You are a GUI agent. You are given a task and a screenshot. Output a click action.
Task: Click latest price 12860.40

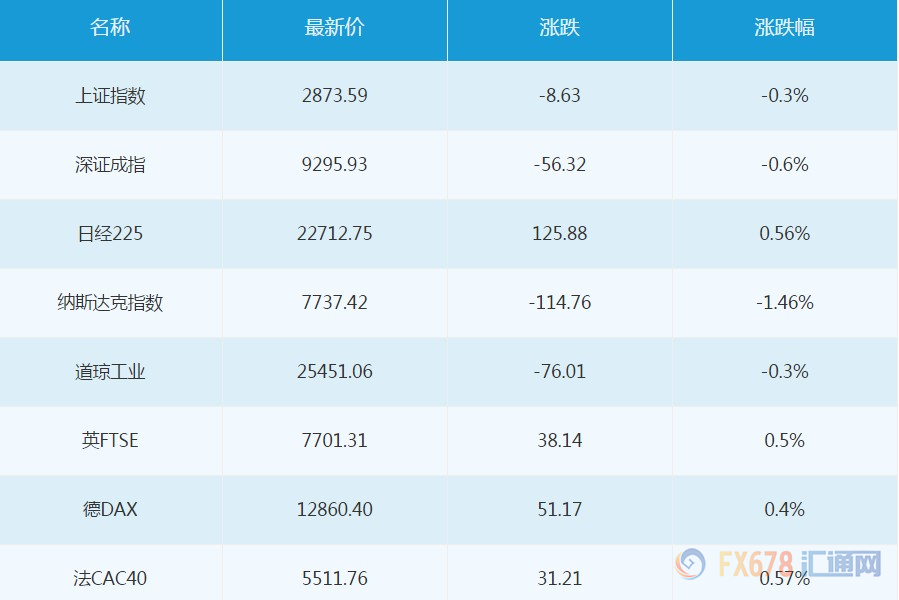pos(335,509)
